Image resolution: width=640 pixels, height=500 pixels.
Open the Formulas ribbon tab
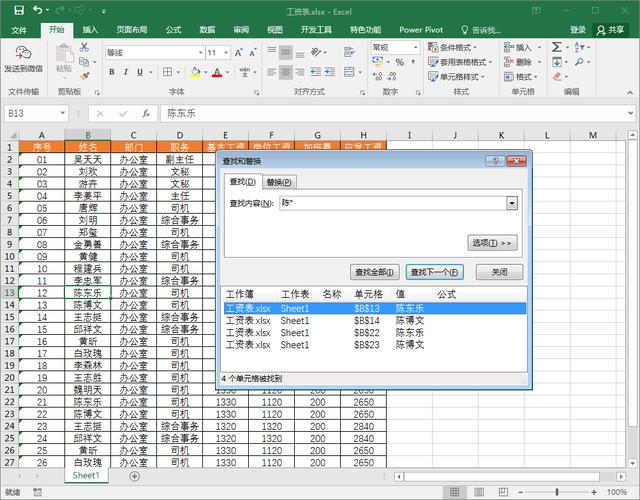(x=173, y=30)
